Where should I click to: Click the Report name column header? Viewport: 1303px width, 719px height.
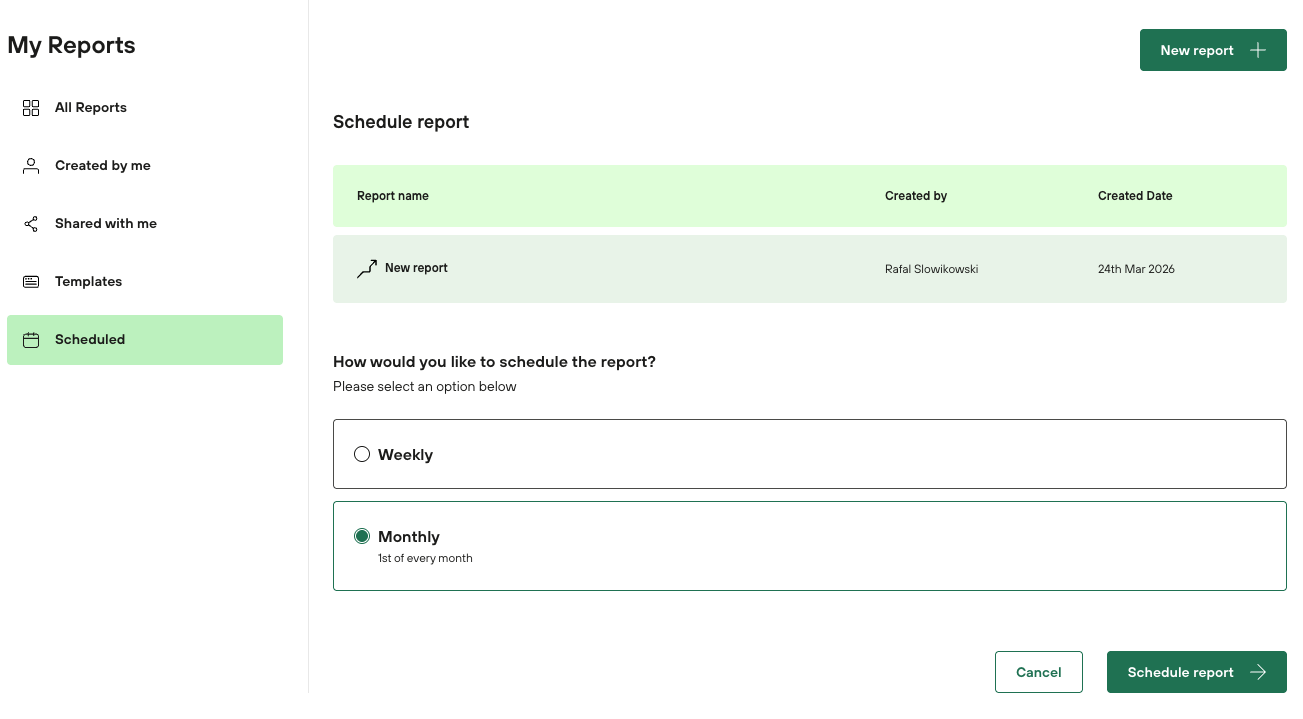click(x=393, y=196)
